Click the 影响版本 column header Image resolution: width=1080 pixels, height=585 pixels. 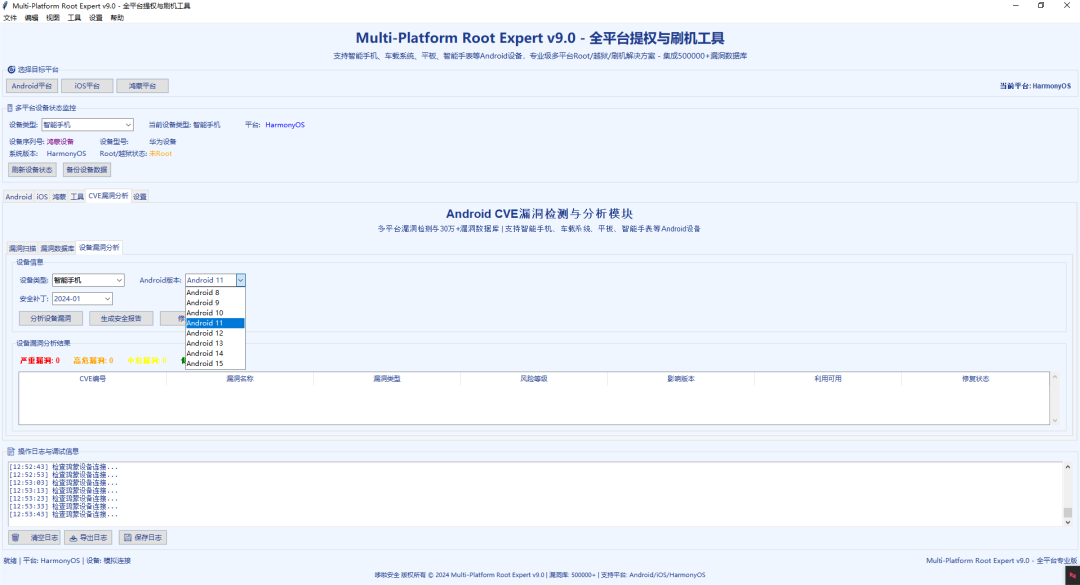coord(681,379)
